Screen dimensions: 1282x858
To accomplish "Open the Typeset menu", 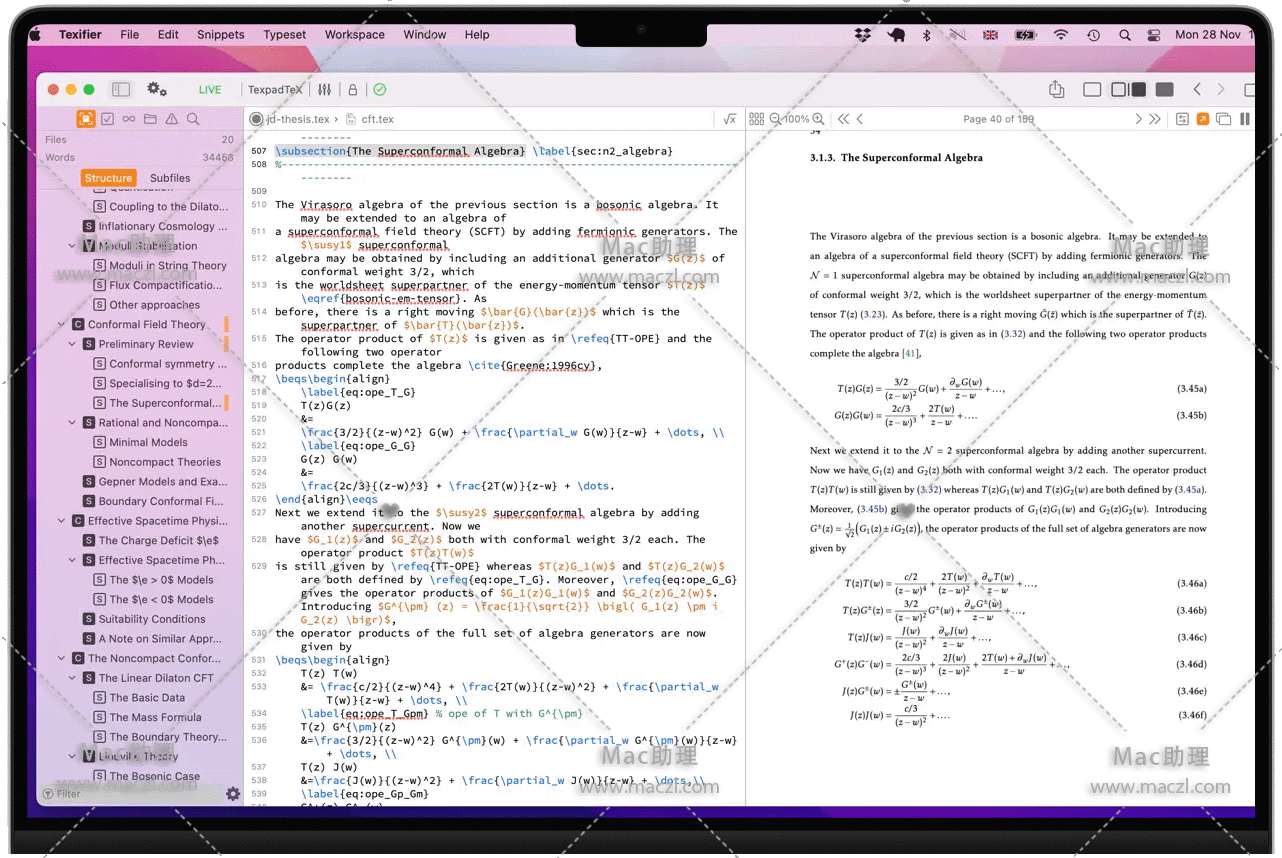I will pyautogui.click(x=285, y=34).
